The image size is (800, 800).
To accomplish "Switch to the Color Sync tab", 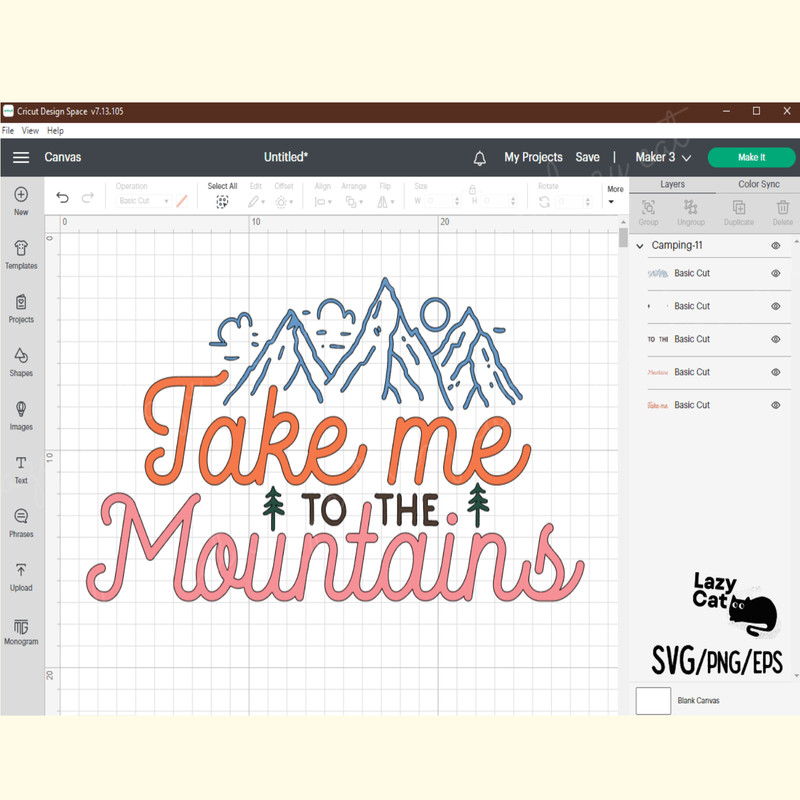I will pyautogui.click(x=758, y=185).
